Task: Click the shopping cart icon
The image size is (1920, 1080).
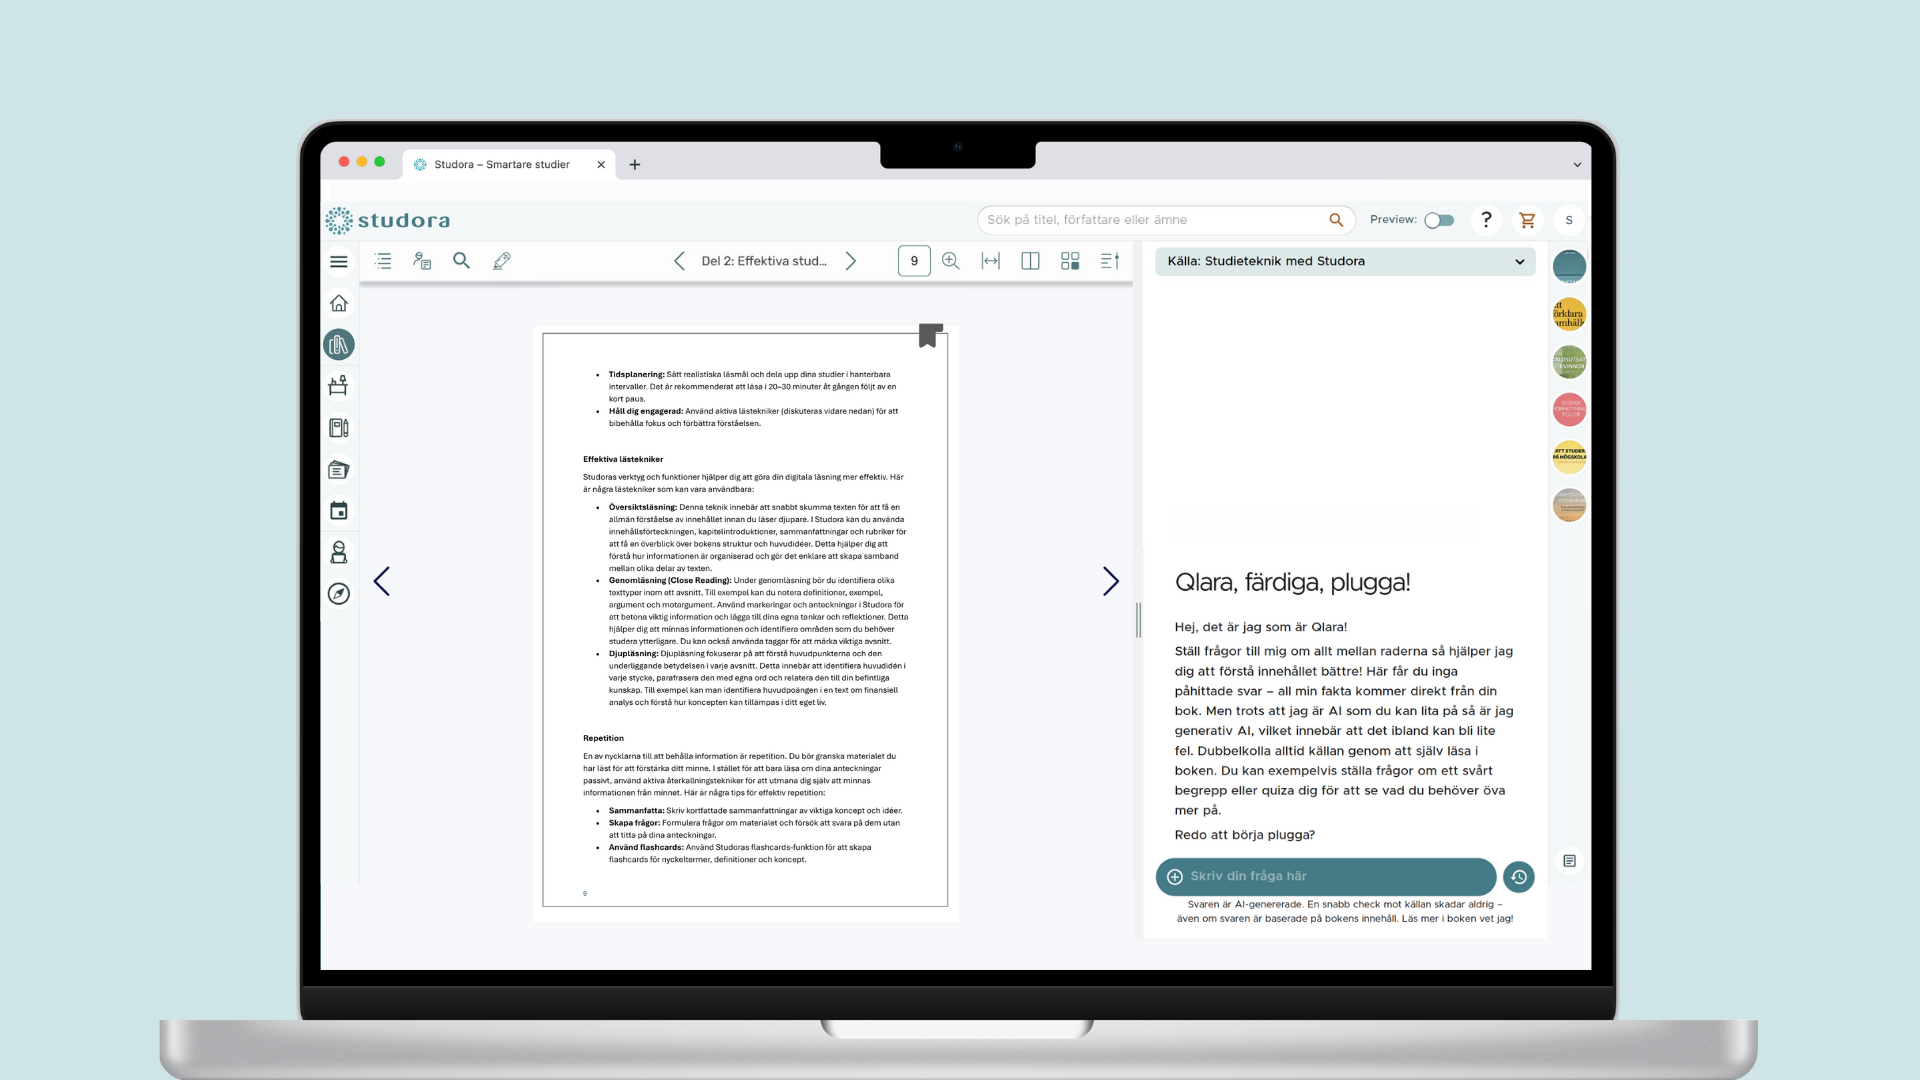Action: [x=1527, y=220]
